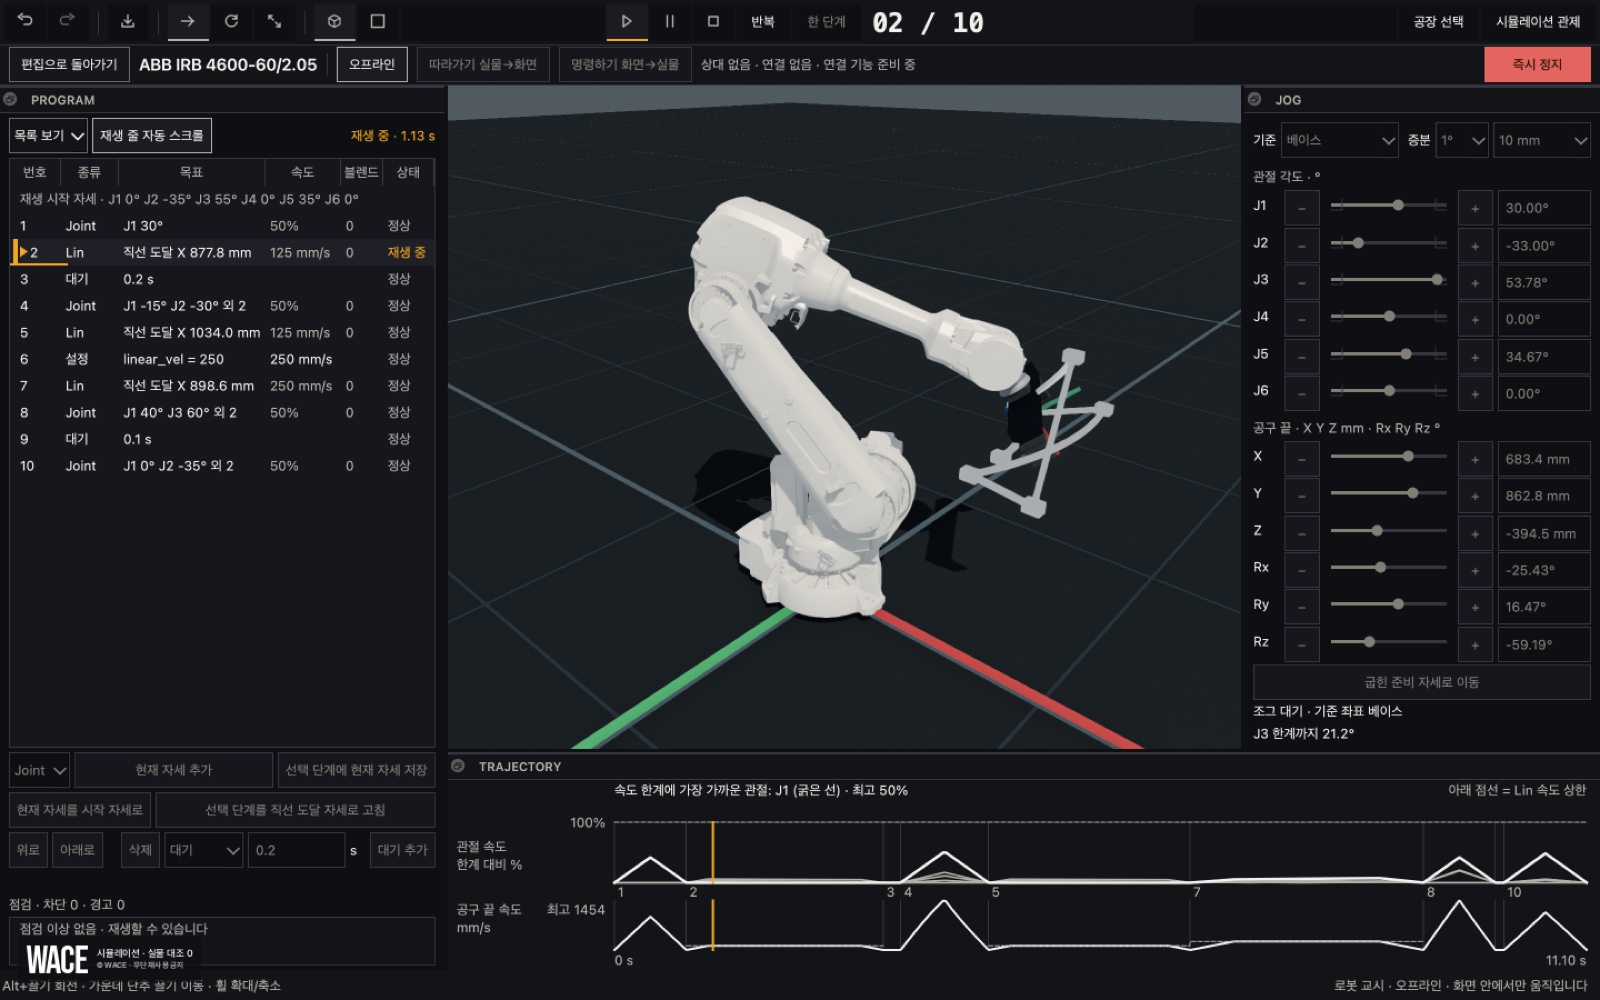Click the download/import icon in top toolbar

click(128, 21)
